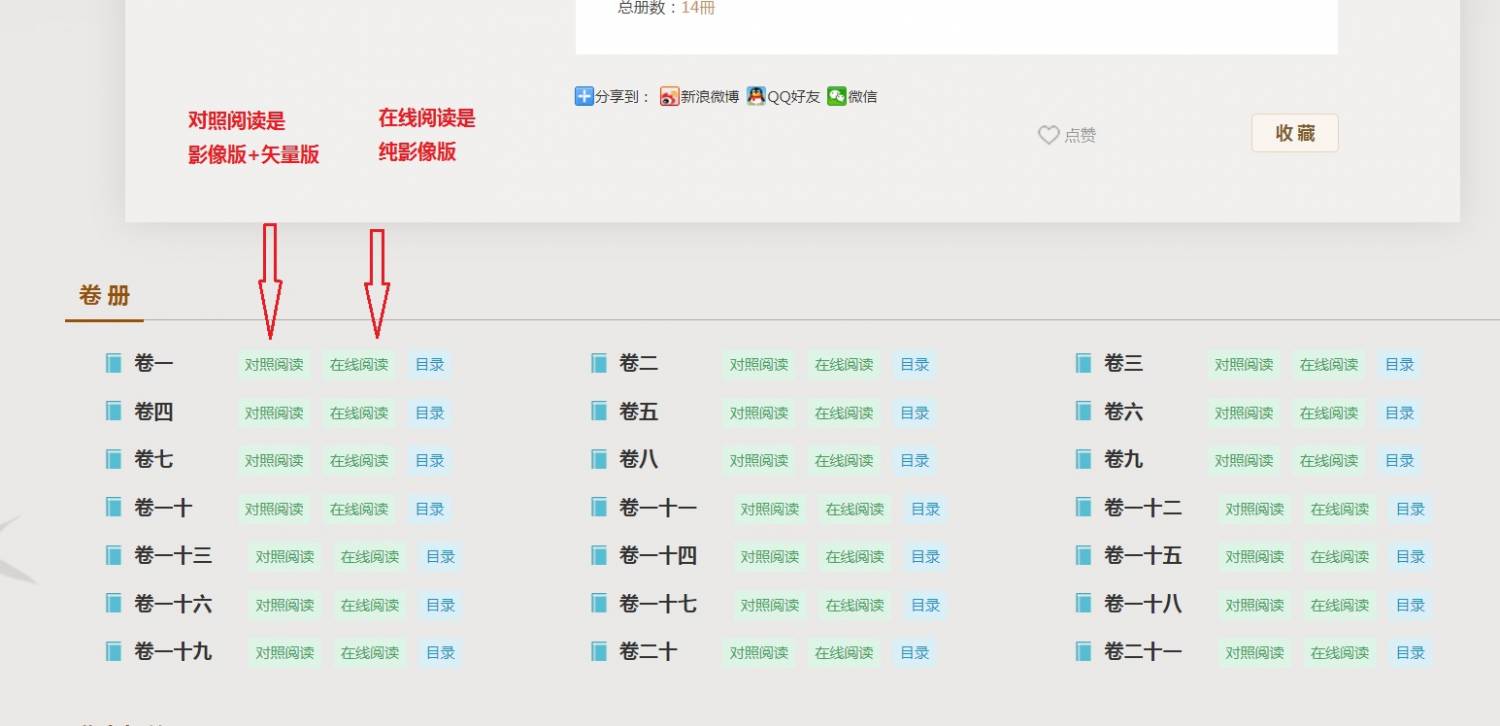Image resolution: width=1500 pixels, height=726 pixels.
Task: Click the 卷九 volume title
Action: [x=1123, y=460]
